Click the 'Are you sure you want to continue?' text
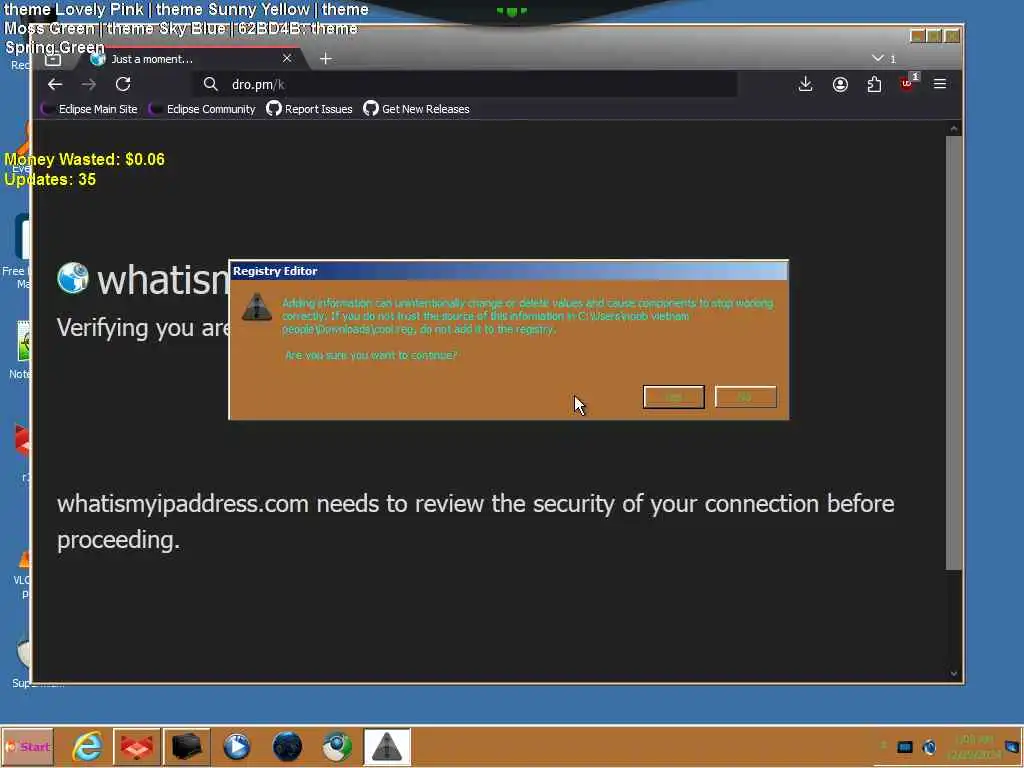The image size is (1024, 768). 371,355
